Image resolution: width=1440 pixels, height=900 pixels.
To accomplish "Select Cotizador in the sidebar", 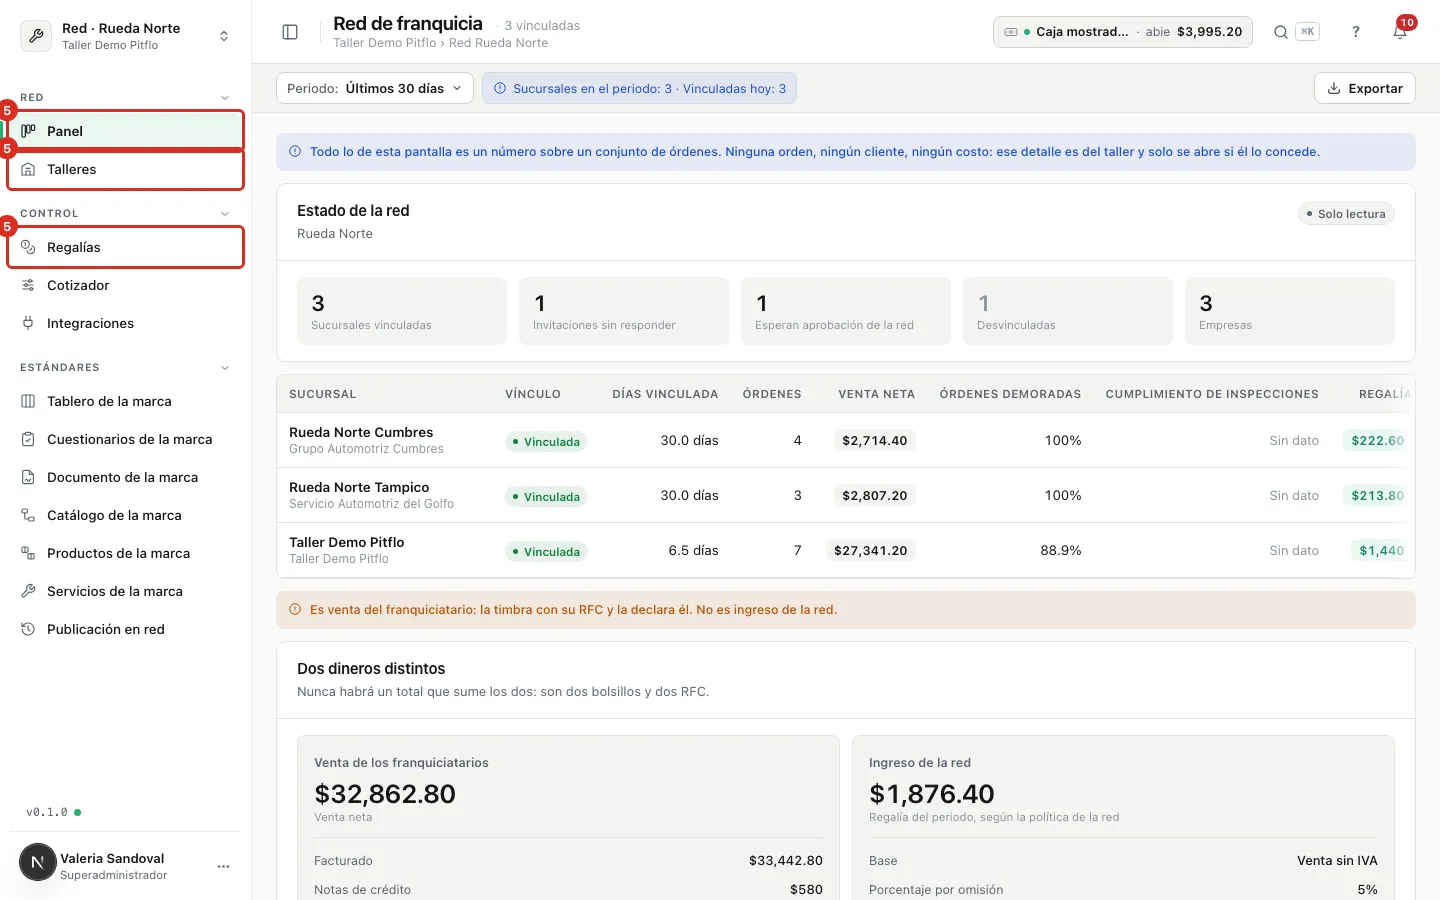I will coord(126,285).
